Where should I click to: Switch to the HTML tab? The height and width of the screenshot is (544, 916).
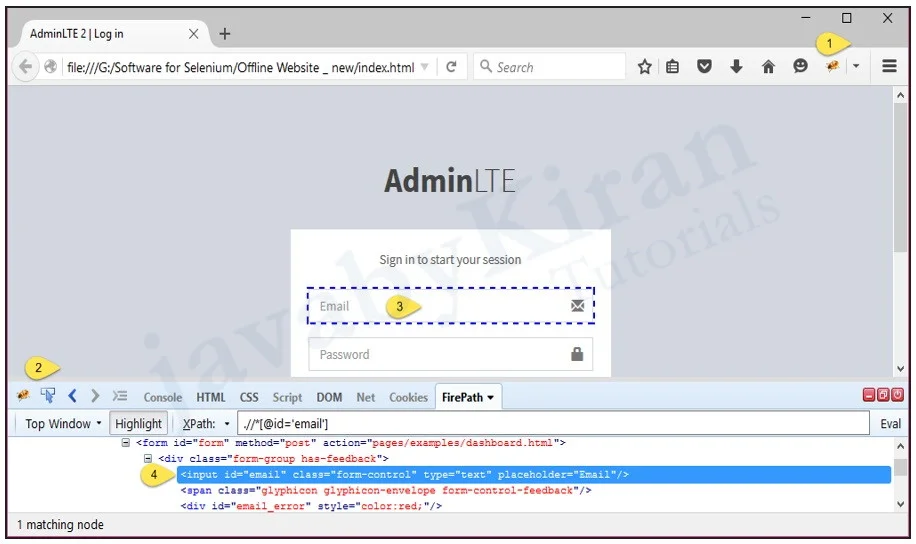pyautogui.click(x=210, y=397)
